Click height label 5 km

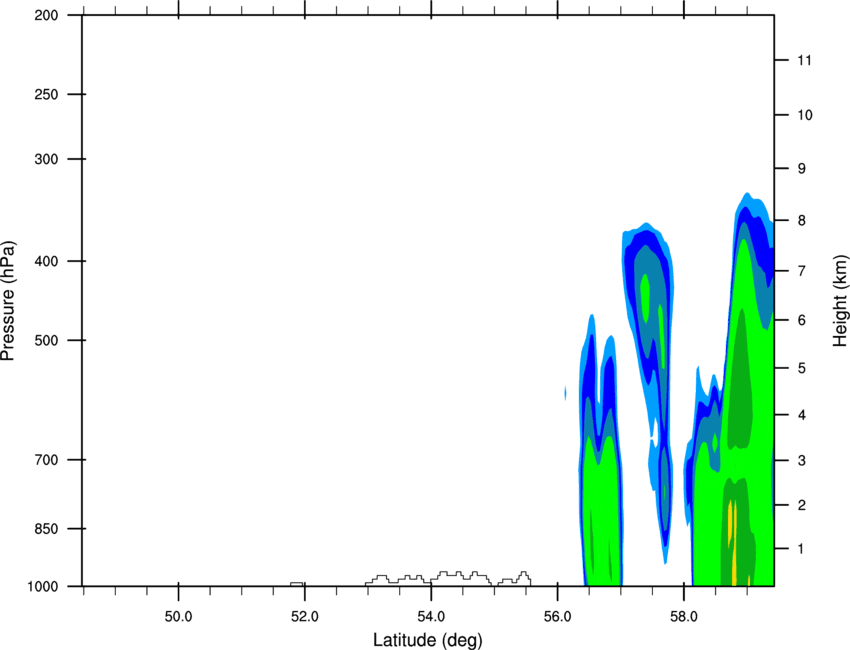[x=802, y=368]
